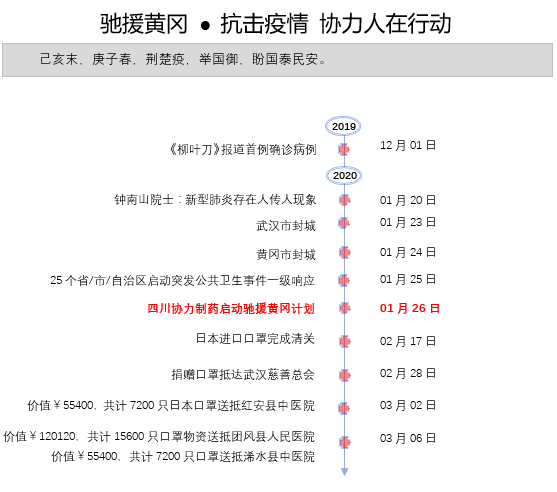Screen dimensions: 557x492
Task: Click the red text 四川协力制药启动驰援黄冈计划
Action: (231, 308)
